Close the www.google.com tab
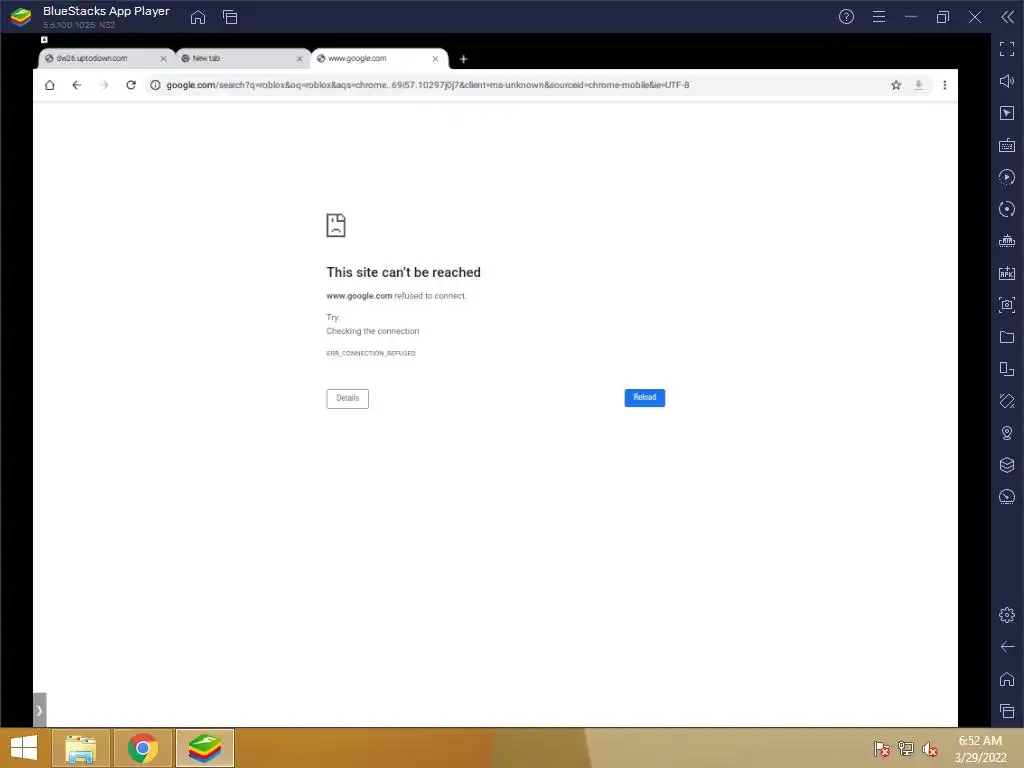The image size is (1024, 768). coord(435,59)
